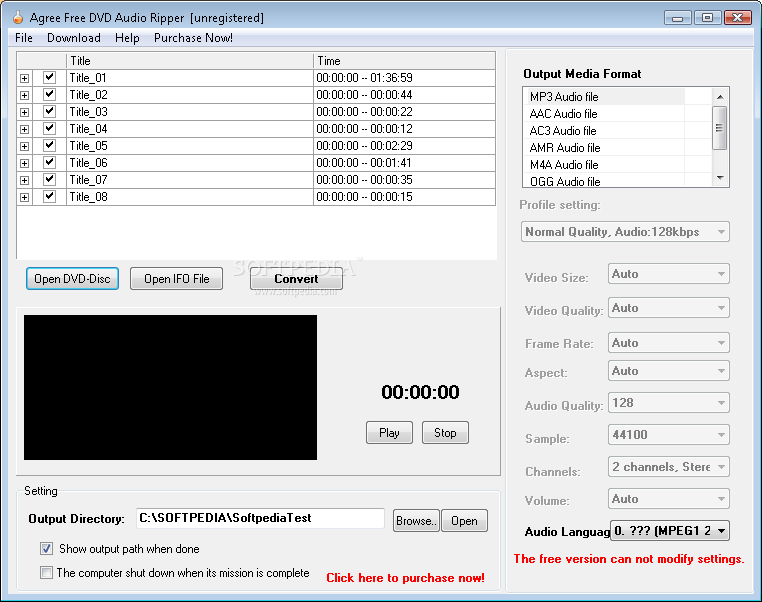The width and height of the screenshot is (762, 602).
Task: Open the Audio Language dropdown
Action: click(670, 531)
